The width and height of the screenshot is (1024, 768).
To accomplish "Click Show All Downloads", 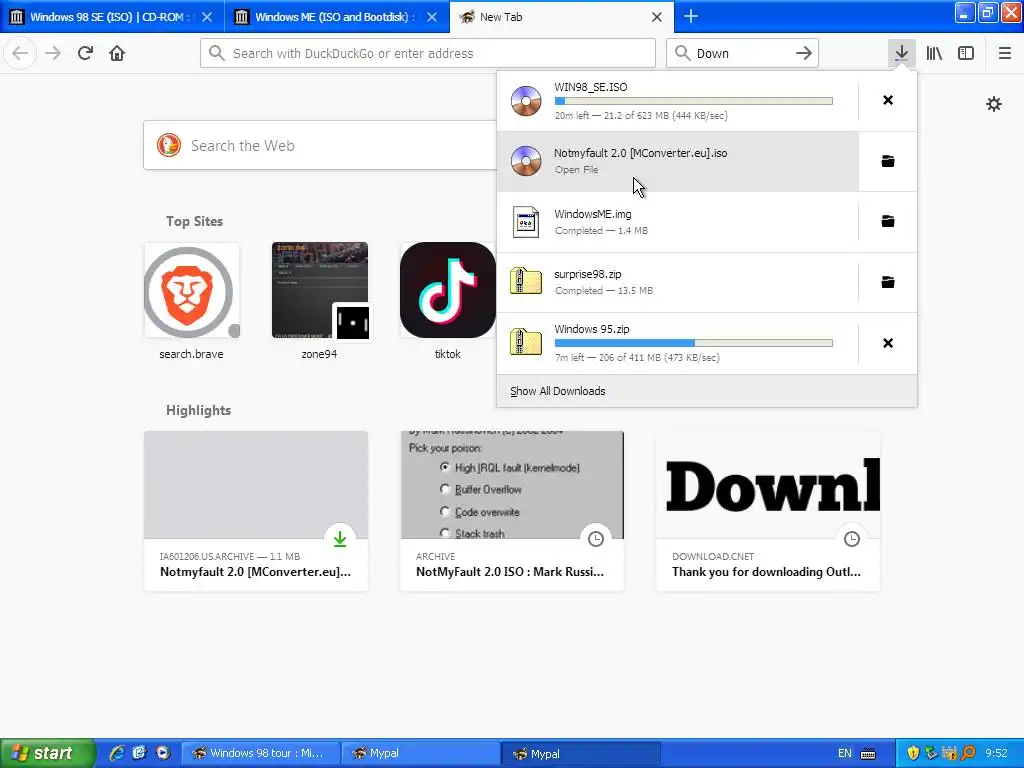I will click(x=558, y=391).
